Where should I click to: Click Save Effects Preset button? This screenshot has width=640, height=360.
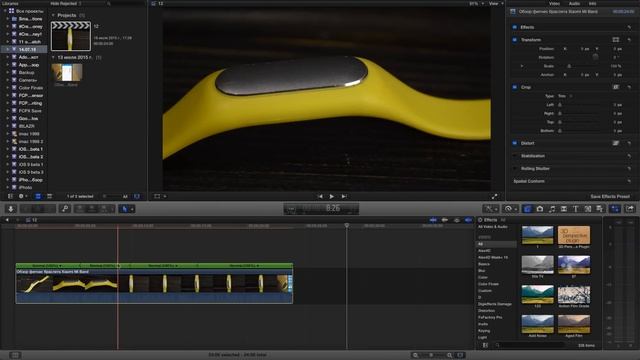coord(610,196)
